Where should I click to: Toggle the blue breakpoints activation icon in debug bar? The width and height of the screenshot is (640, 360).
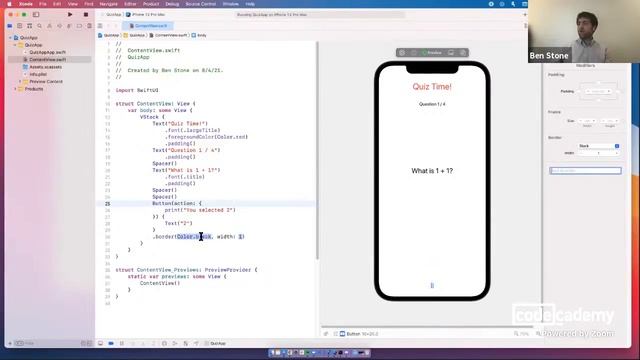click(x=111, y=344)
